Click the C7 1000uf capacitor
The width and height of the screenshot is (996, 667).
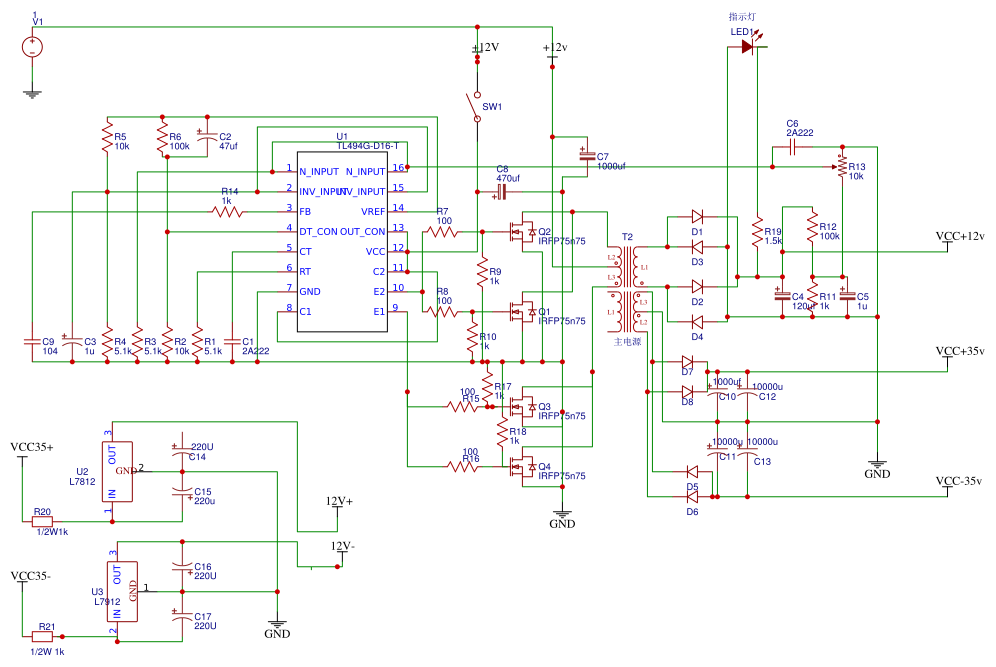tap(585, 156)
